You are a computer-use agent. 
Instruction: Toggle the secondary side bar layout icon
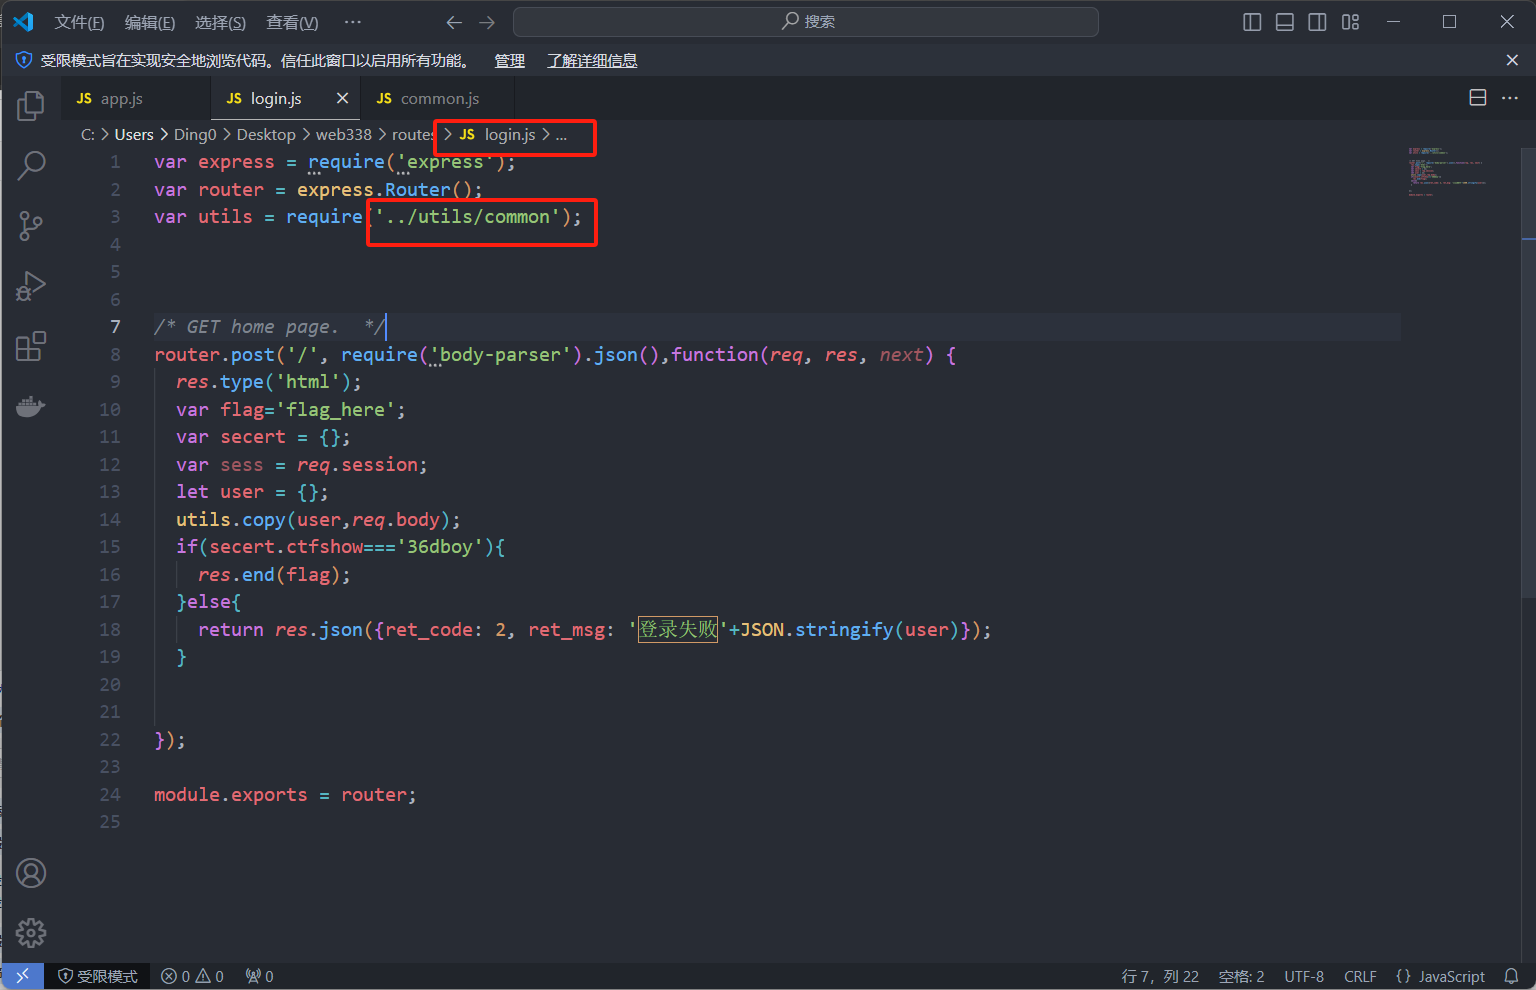pyautogui.click(x=1318, y=22)
